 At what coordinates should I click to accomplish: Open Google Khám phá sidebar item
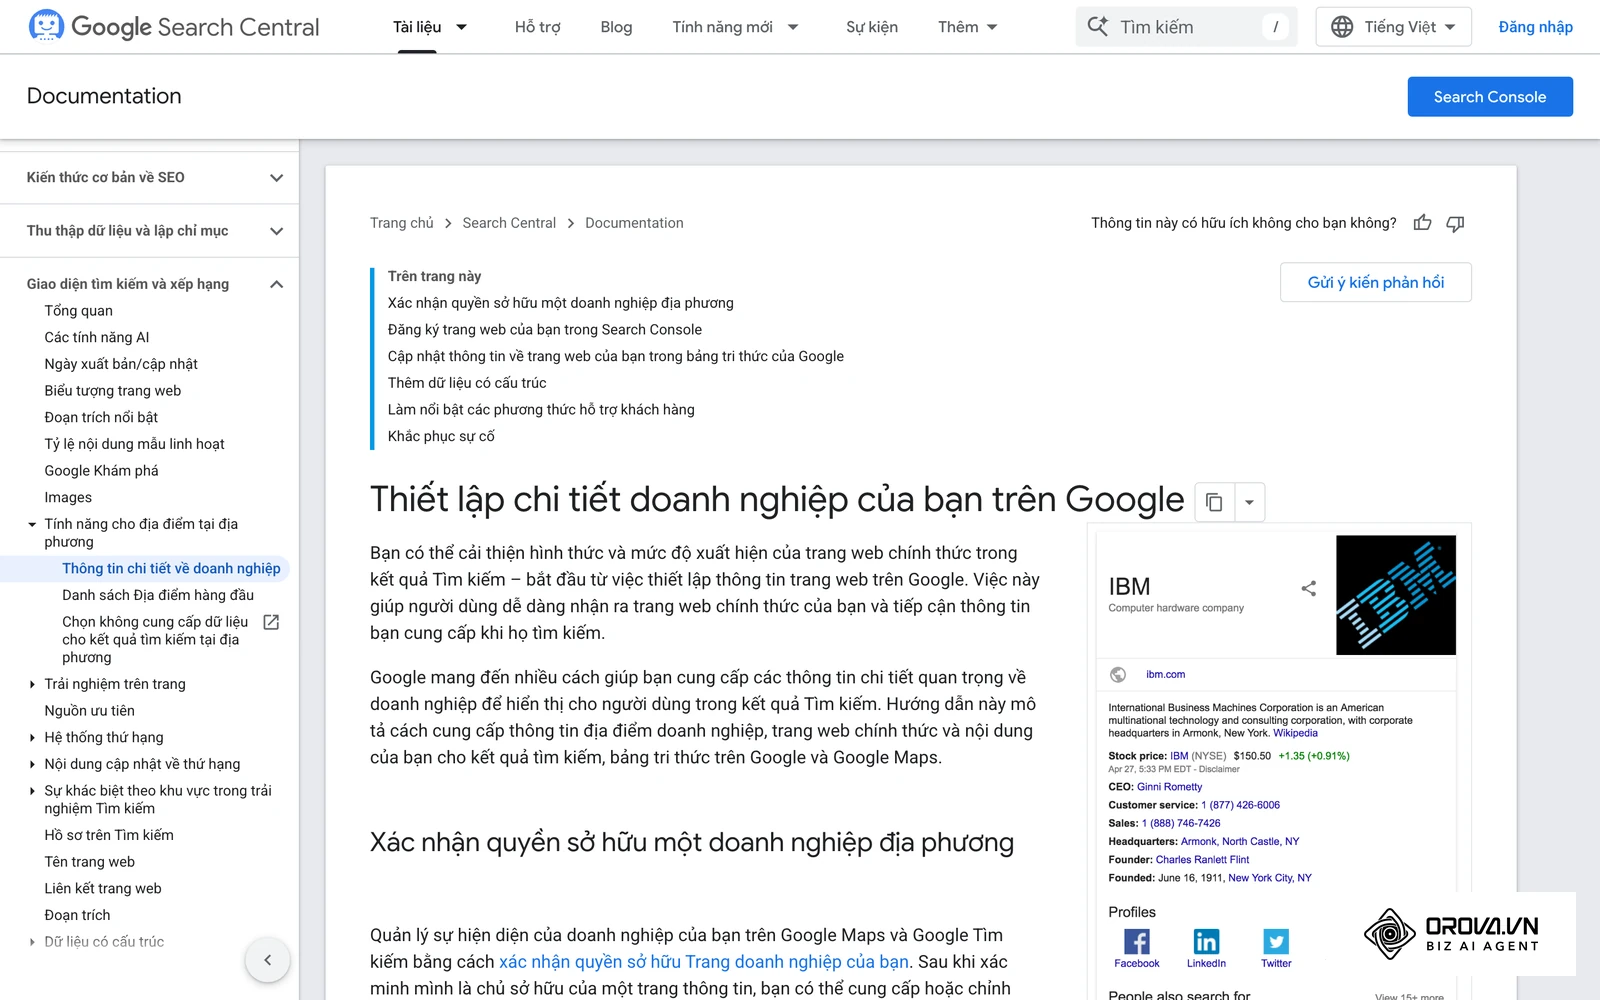tap(101, 471)
